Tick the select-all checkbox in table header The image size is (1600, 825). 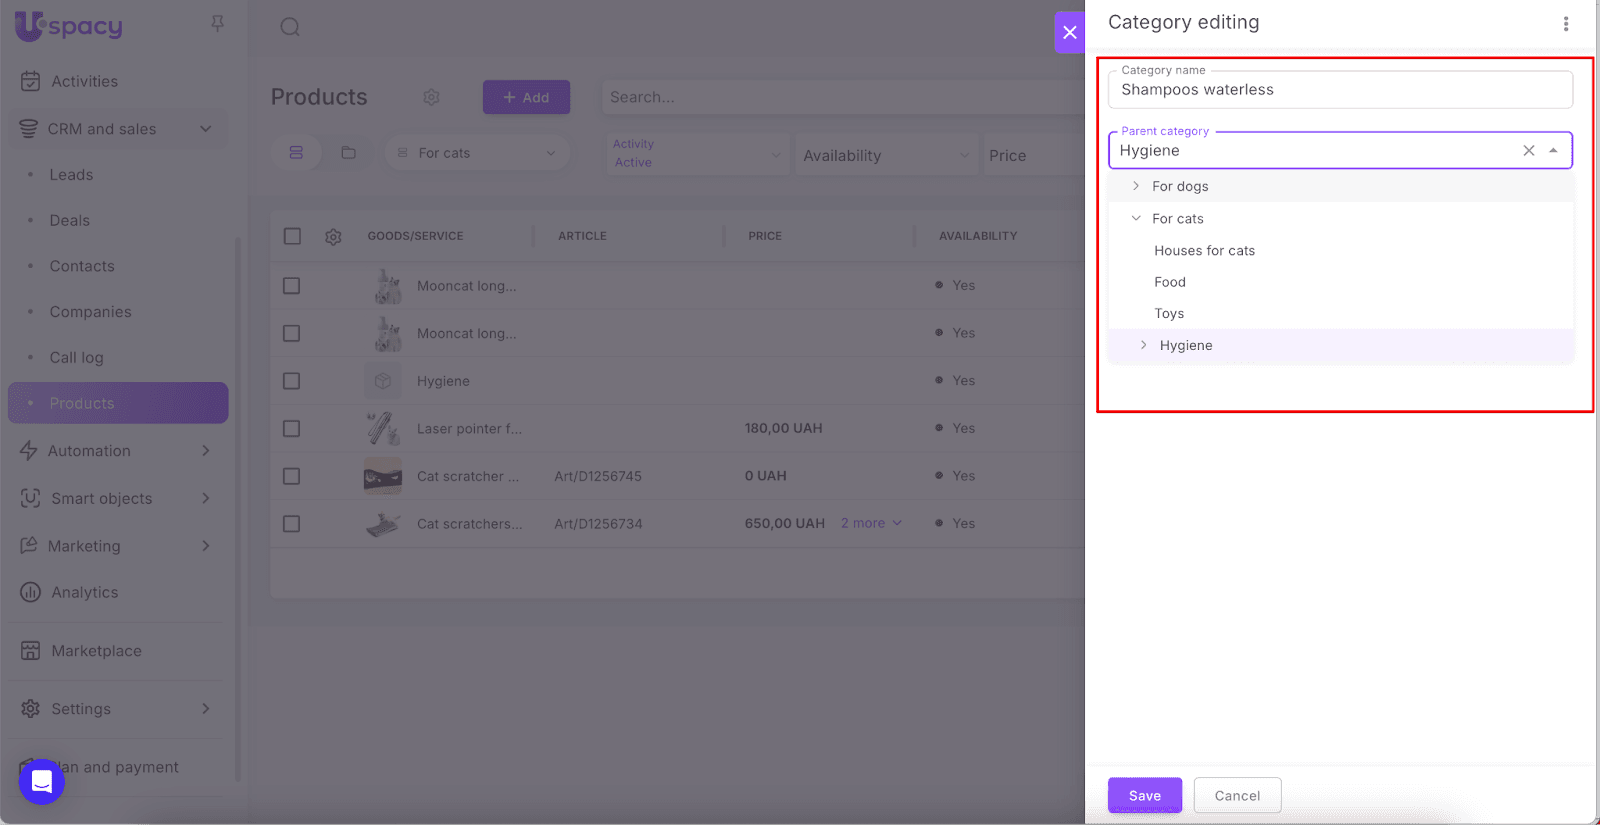pos(292,237)
